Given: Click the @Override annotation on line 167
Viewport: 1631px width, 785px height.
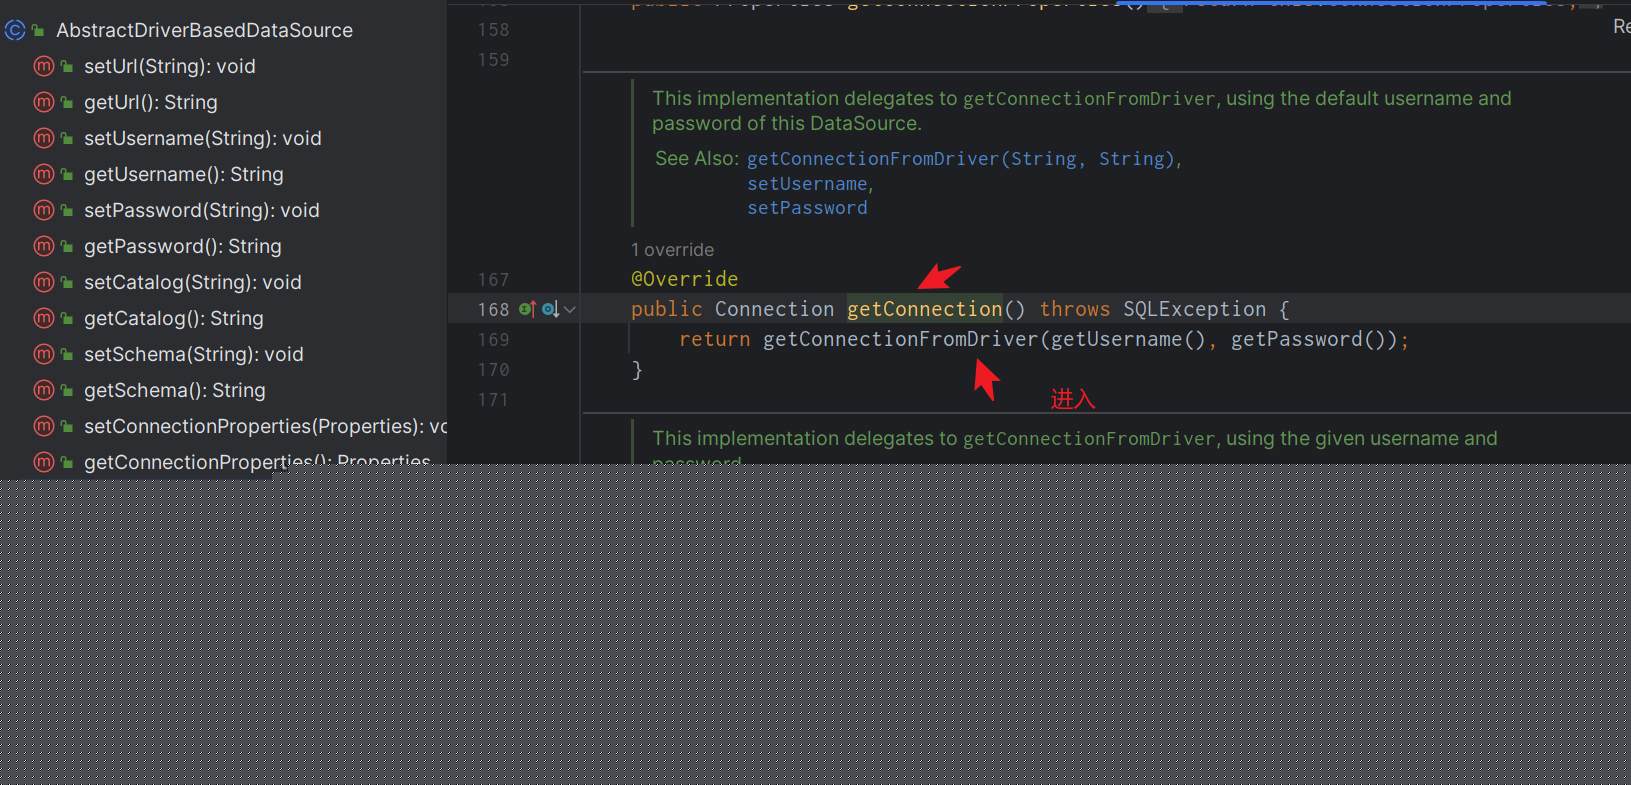Looking at the screenshot, I should pyautogui.click(x=684, y=279).
